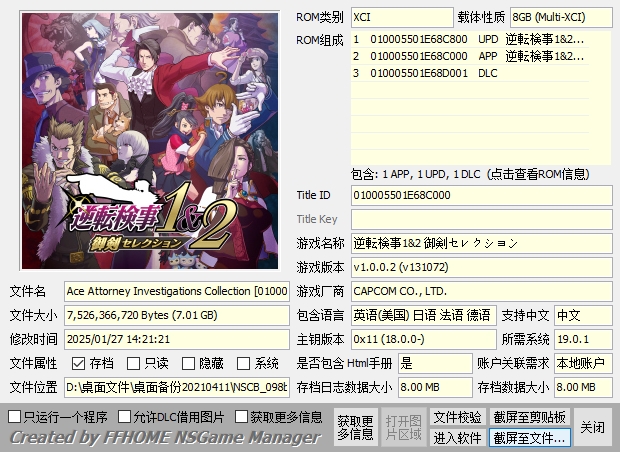Click the 文件名 filename field

point(177,291)
